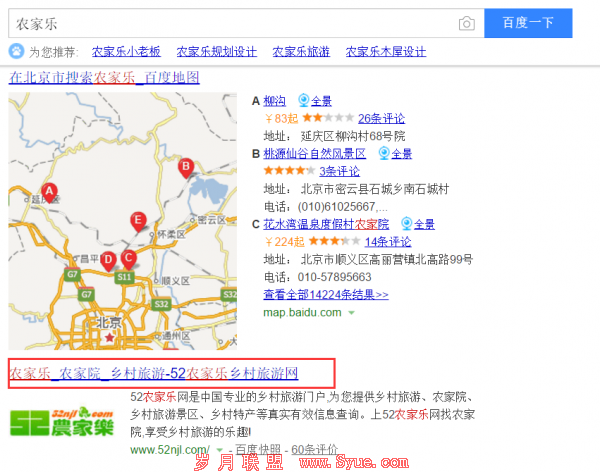Image resolution: width=600 pixels, height=472 pixels.
Task: Click the S32 highway badge near 顺义区
Action: (x=161, y=304)
